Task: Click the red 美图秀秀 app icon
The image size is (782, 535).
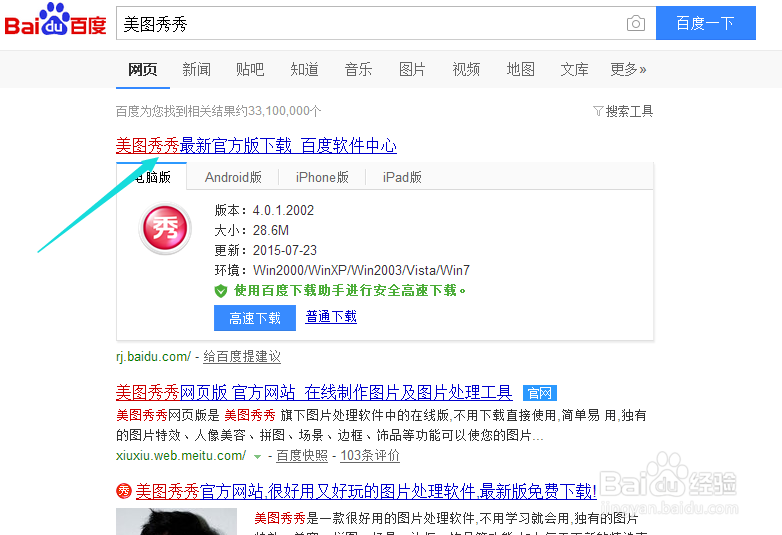Action: [165, 229]
